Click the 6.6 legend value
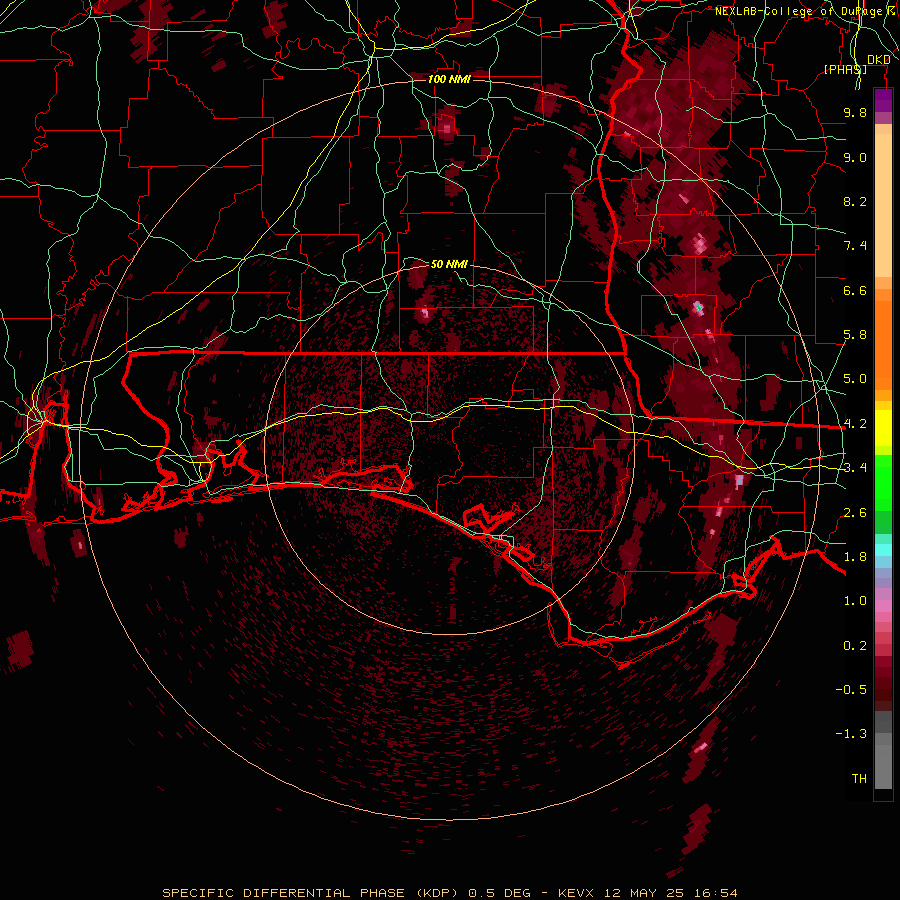The height and width of the screenshot is (900, 900). tap(855, 290)
